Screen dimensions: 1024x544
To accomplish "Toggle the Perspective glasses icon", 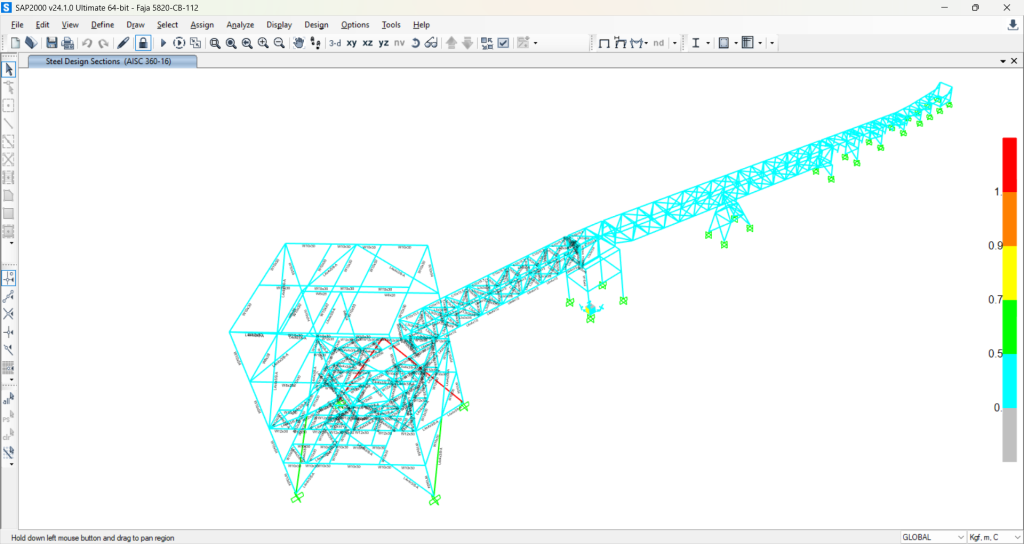I will pyautogui.click(x=431, y=43).
